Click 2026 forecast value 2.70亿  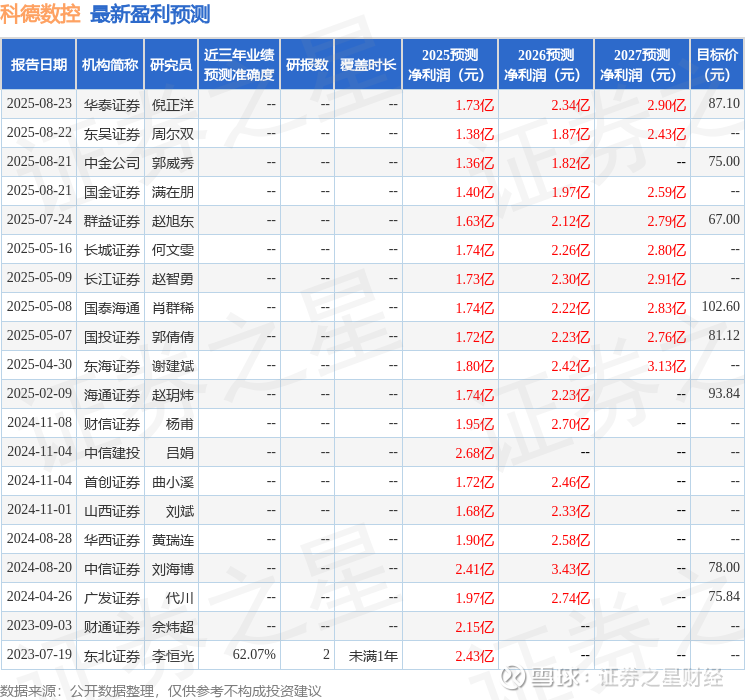(x=570, y=424)
